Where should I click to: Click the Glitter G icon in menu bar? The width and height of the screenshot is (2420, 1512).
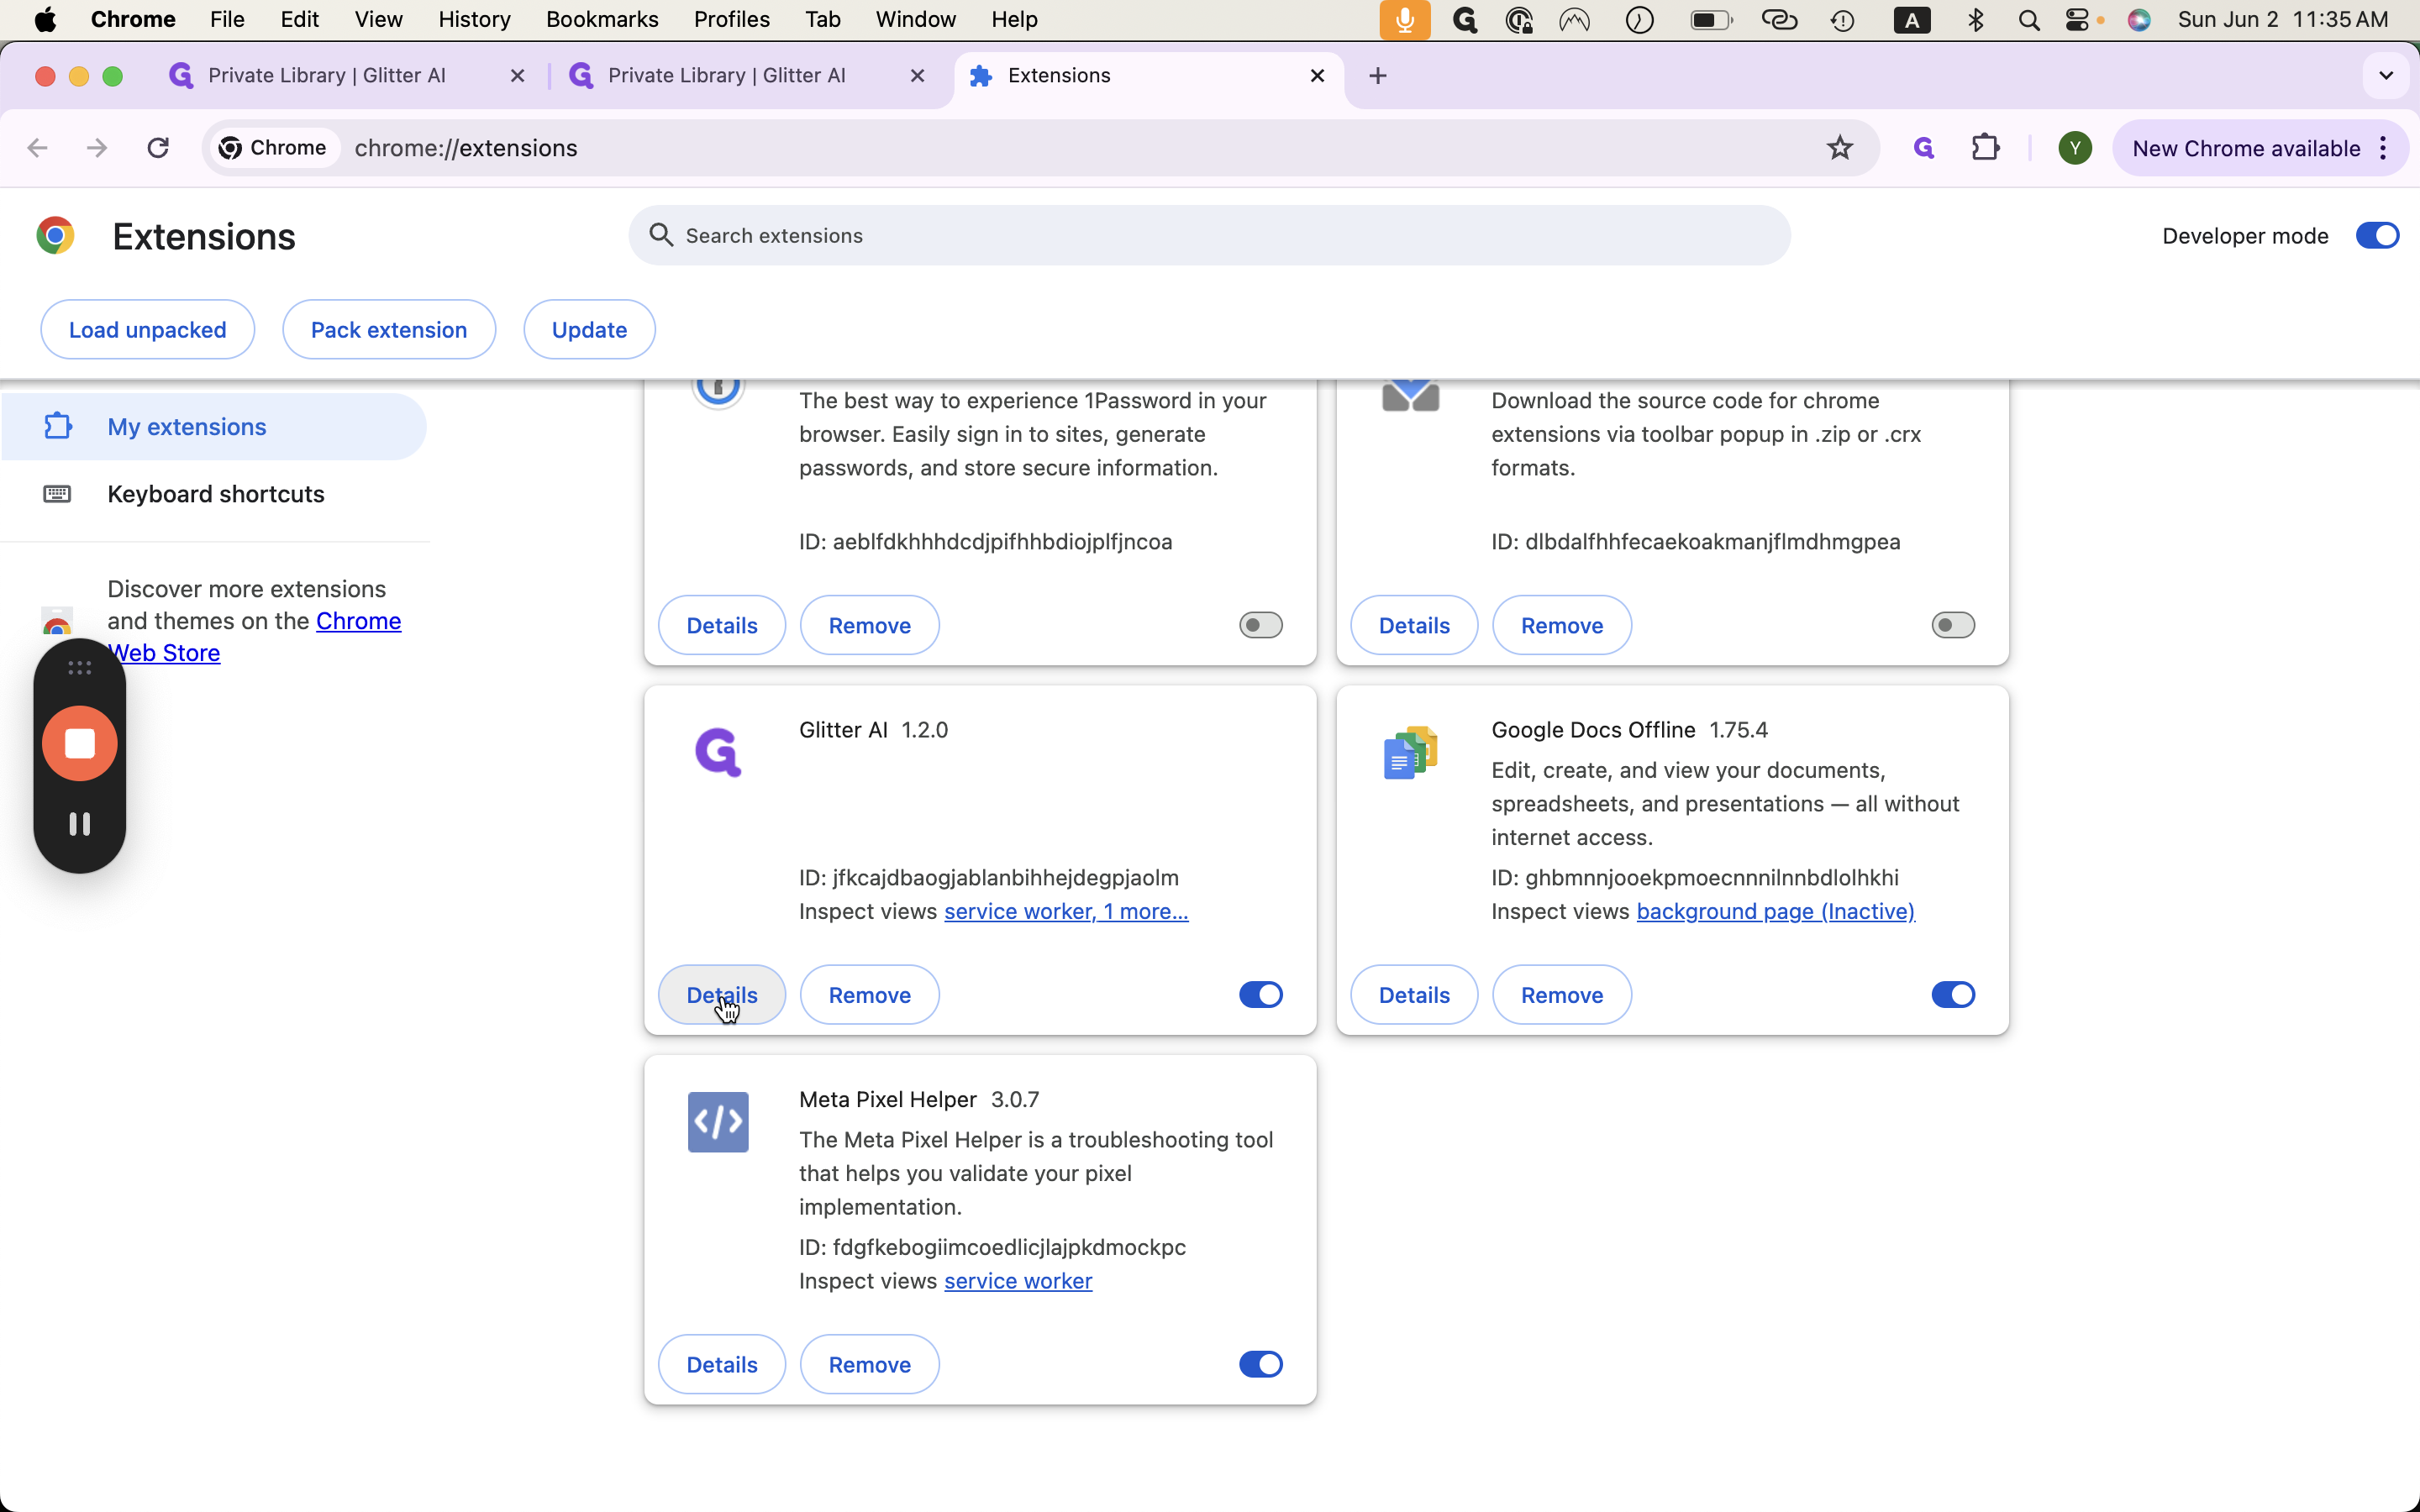coord(1465,20)
